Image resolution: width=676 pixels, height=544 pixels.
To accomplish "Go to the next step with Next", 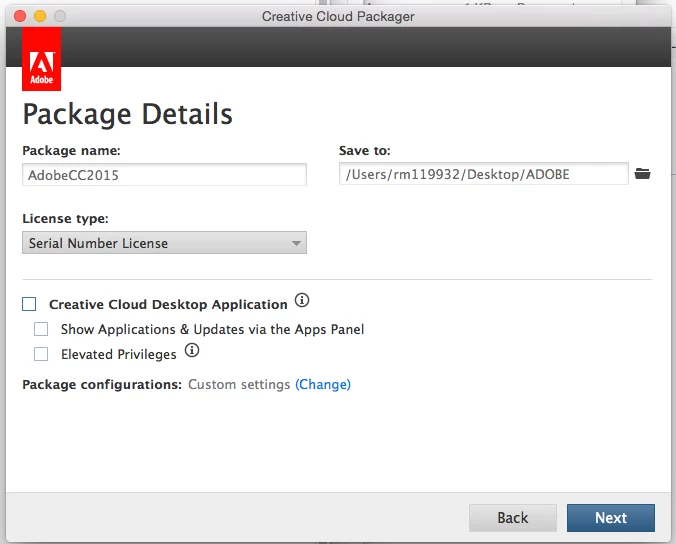I will (x=611, y=518).
